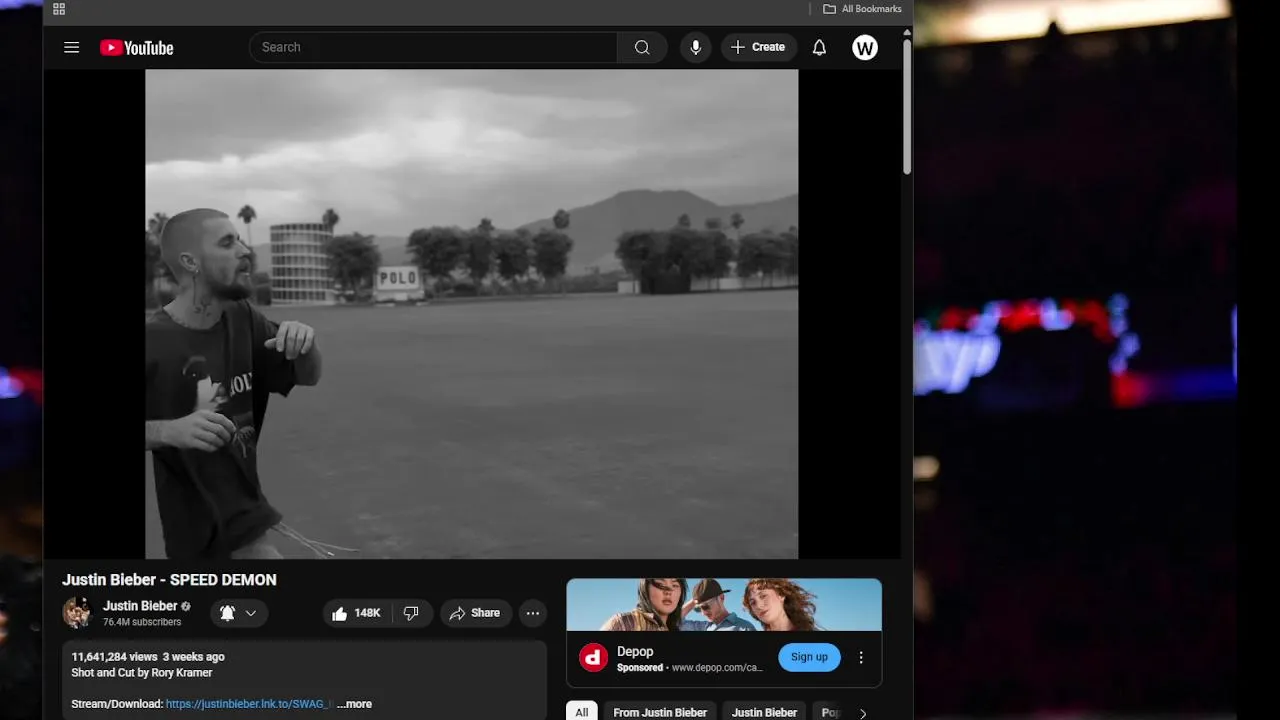Go to YouTube home via logo
1280x720 pixels.
(137, 47)
